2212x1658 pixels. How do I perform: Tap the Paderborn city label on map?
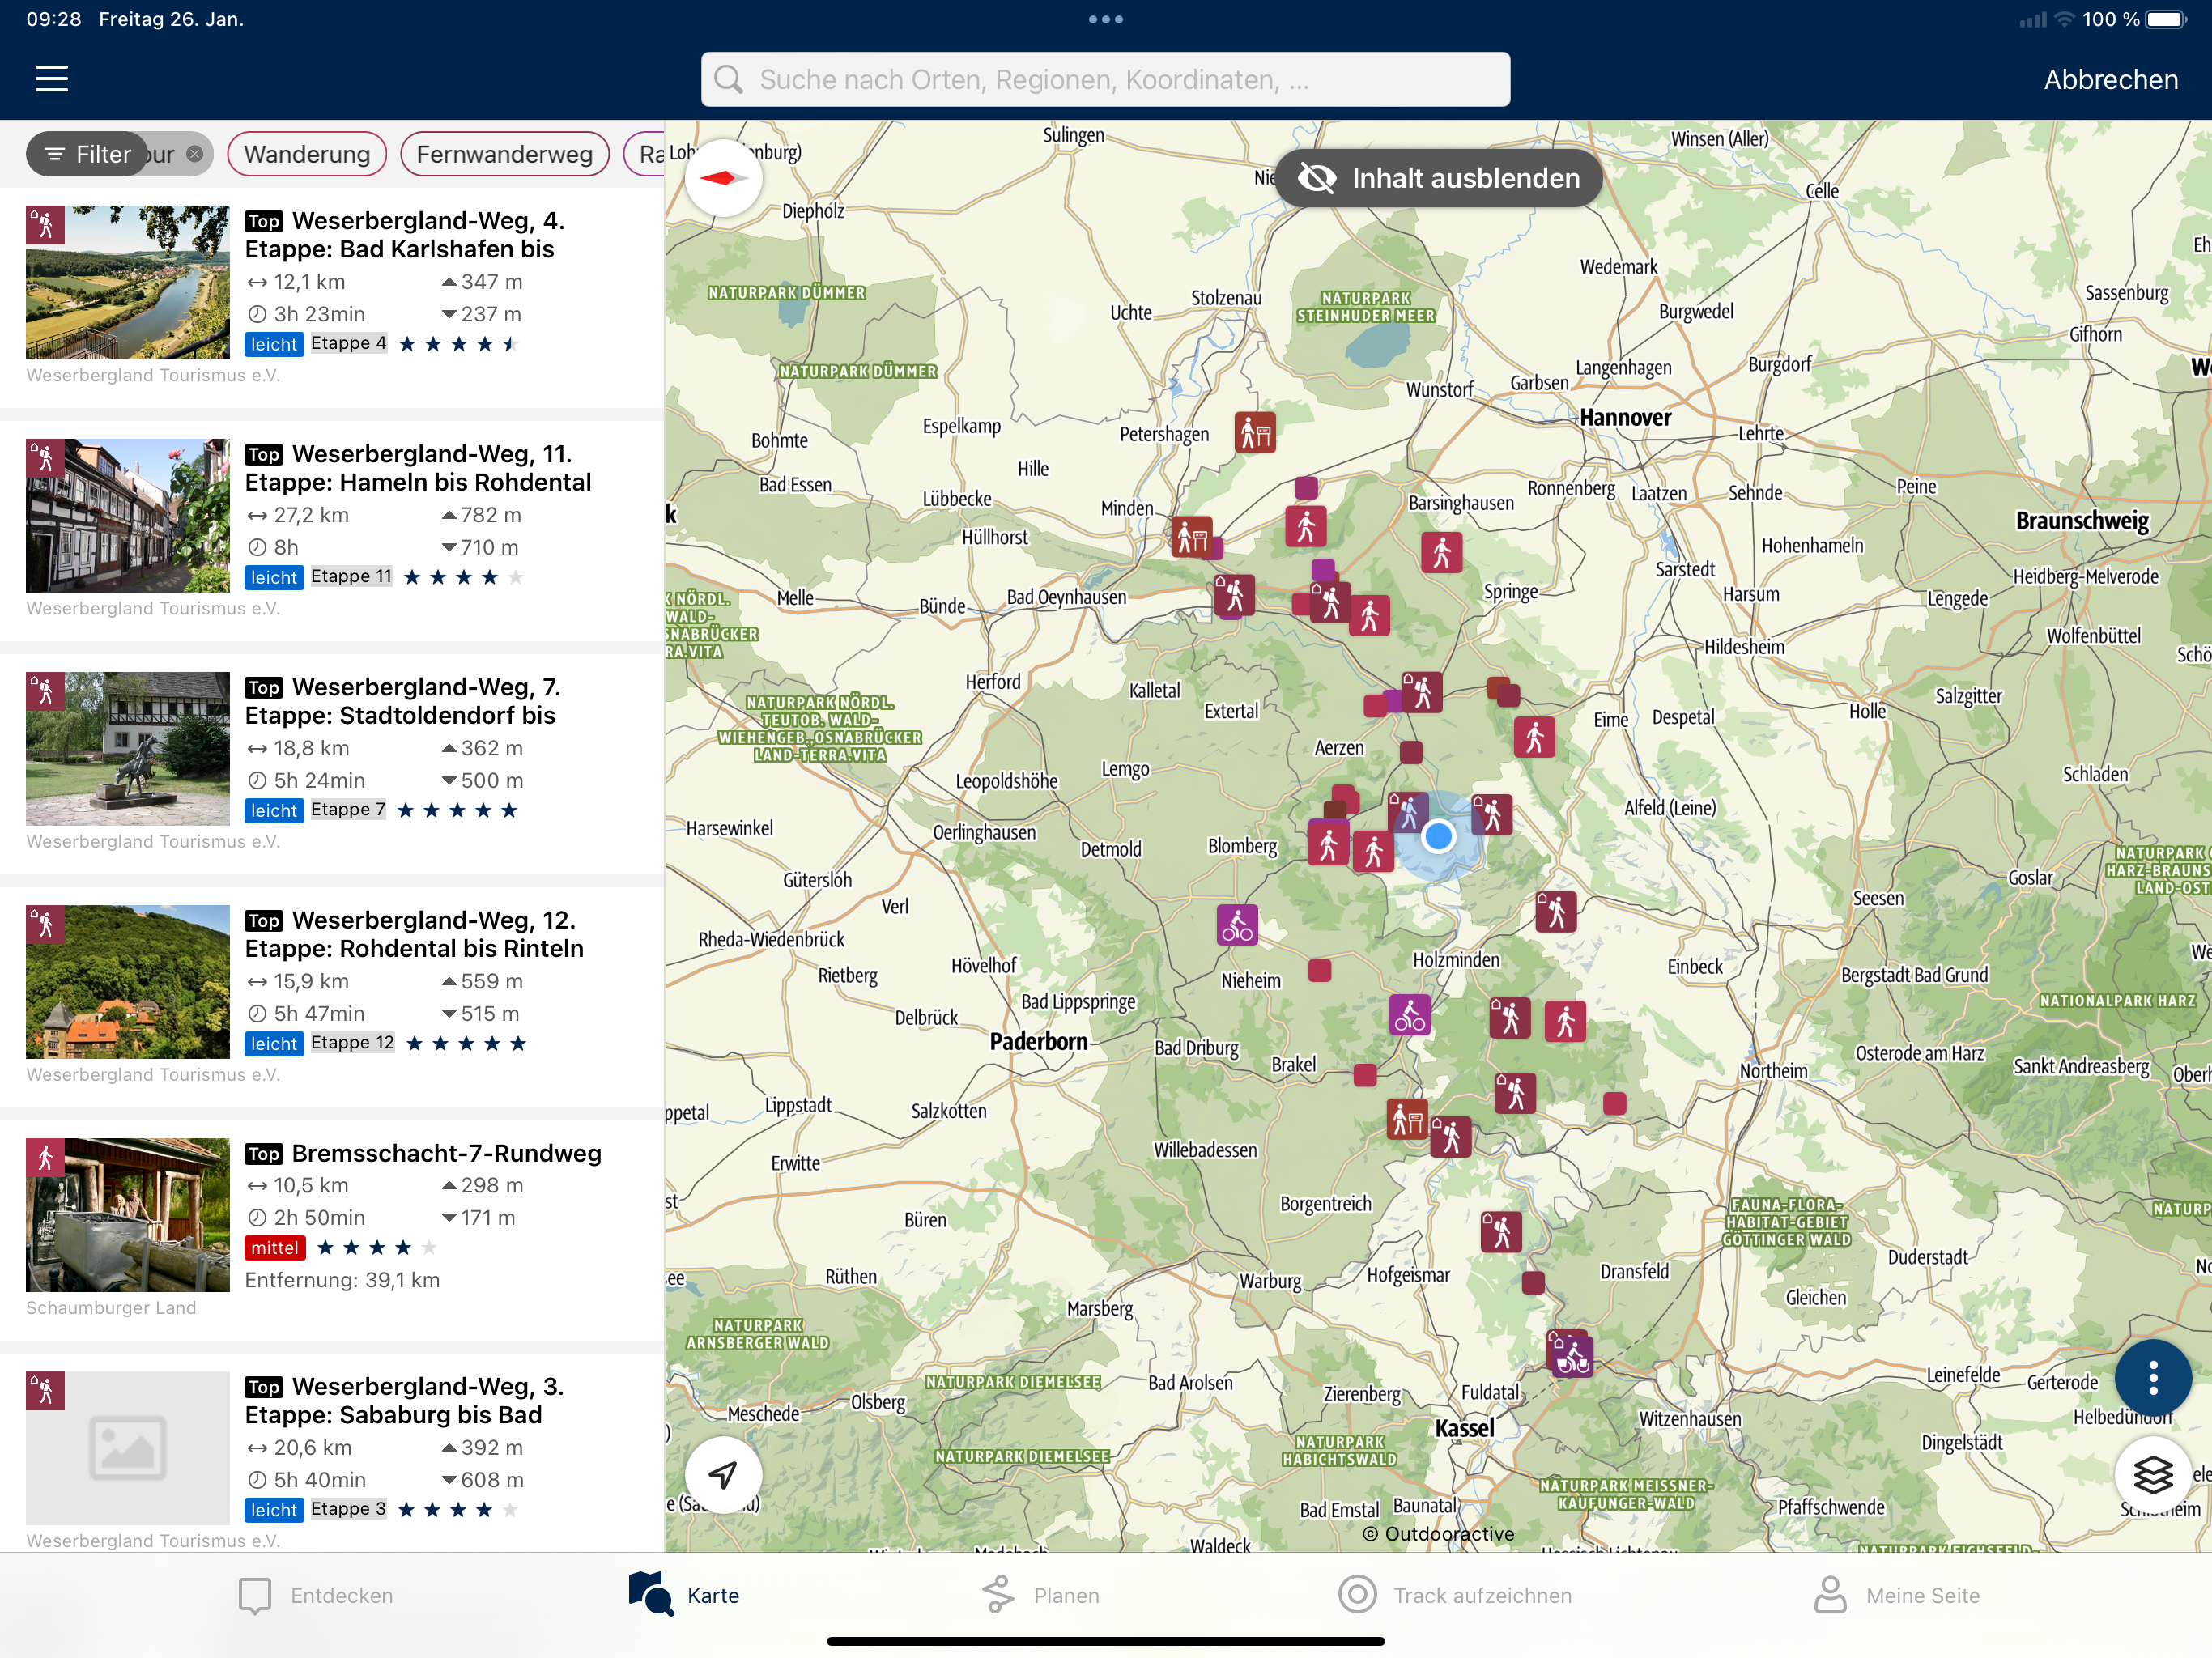(1038, 1041)
